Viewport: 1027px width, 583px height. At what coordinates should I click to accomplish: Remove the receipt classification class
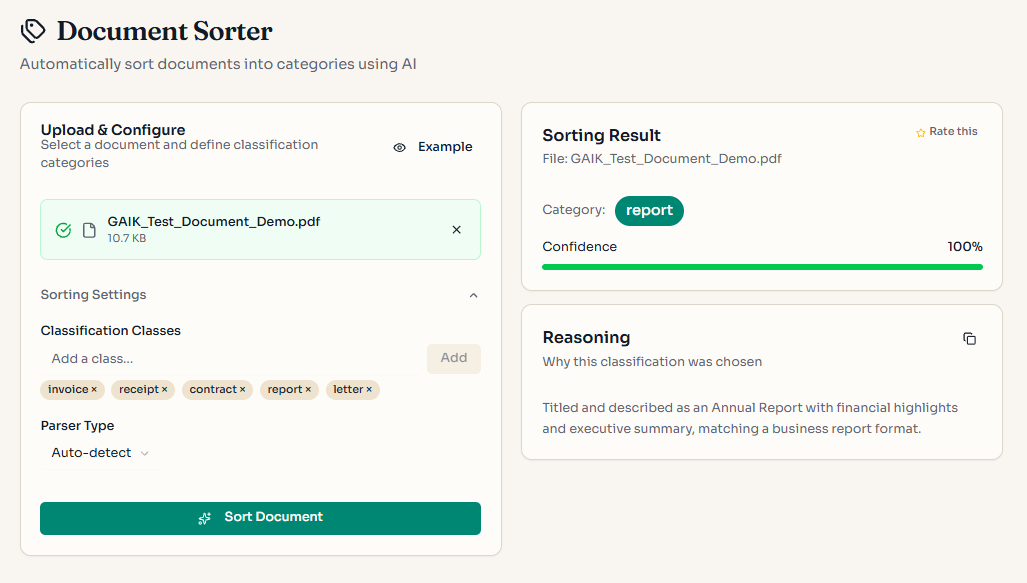(164, 390)
